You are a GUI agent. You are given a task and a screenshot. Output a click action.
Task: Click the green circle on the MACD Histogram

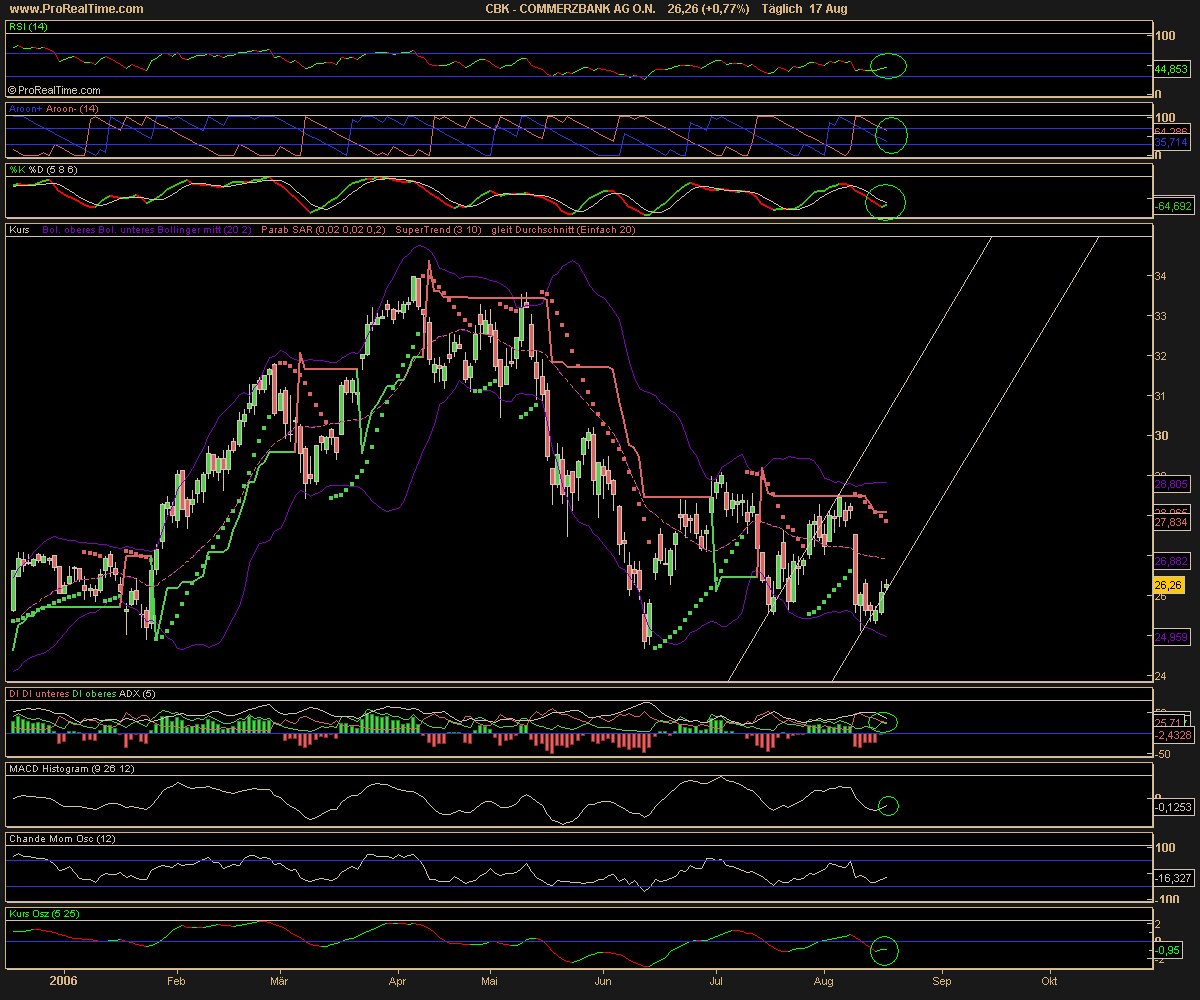pyautogui.click(x=887, y=805)
